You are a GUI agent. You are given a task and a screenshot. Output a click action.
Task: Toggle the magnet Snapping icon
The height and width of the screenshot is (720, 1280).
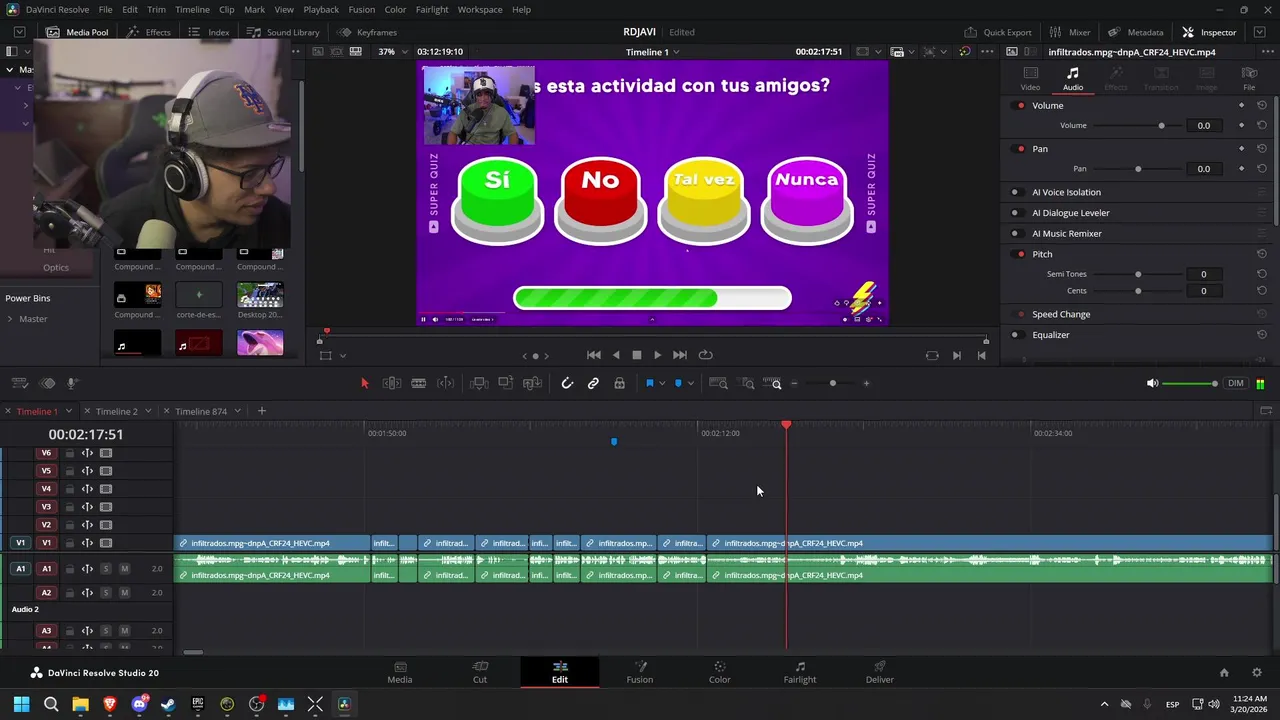tap(567, 383)
